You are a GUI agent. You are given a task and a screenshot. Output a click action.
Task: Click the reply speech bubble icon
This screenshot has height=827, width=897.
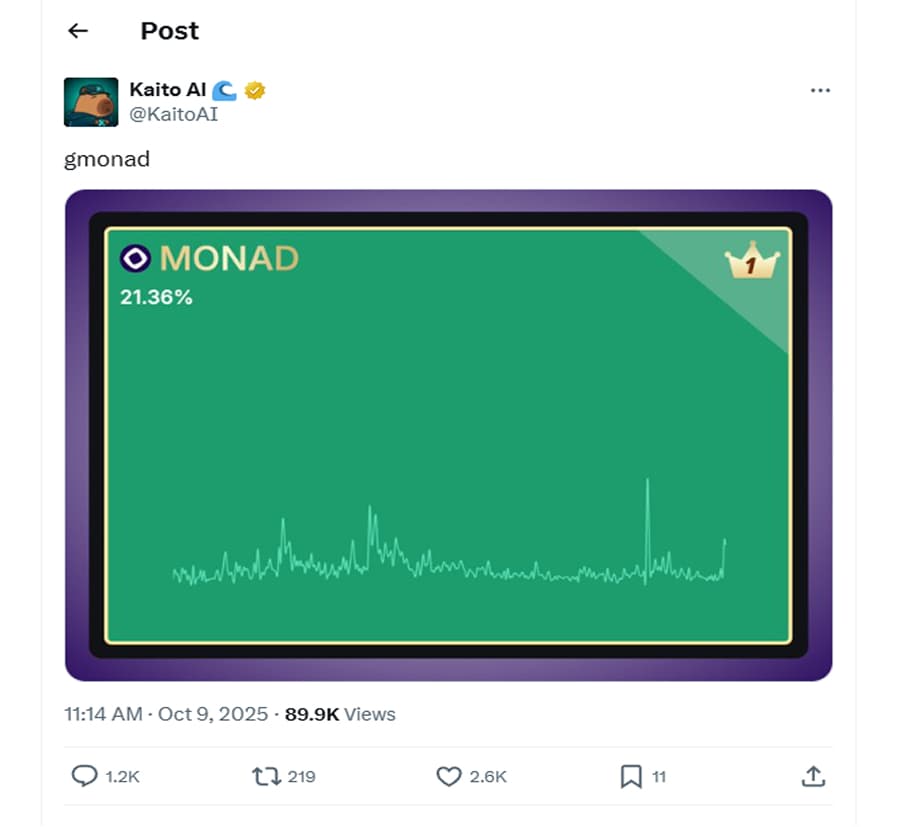coord(84,776)
